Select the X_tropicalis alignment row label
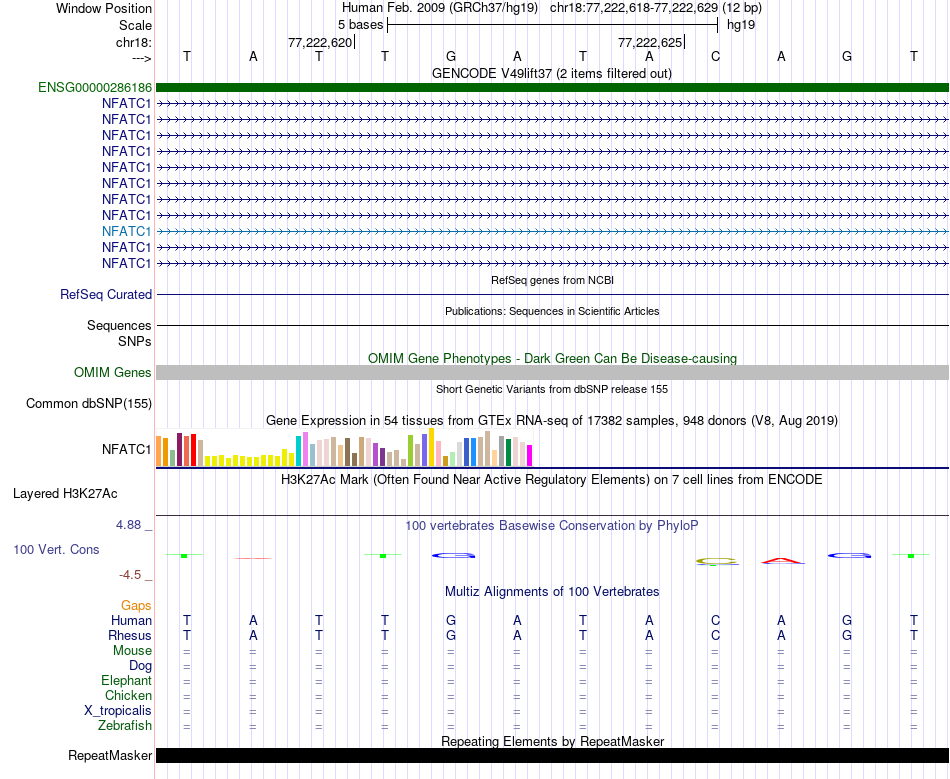 click(118, 711)
